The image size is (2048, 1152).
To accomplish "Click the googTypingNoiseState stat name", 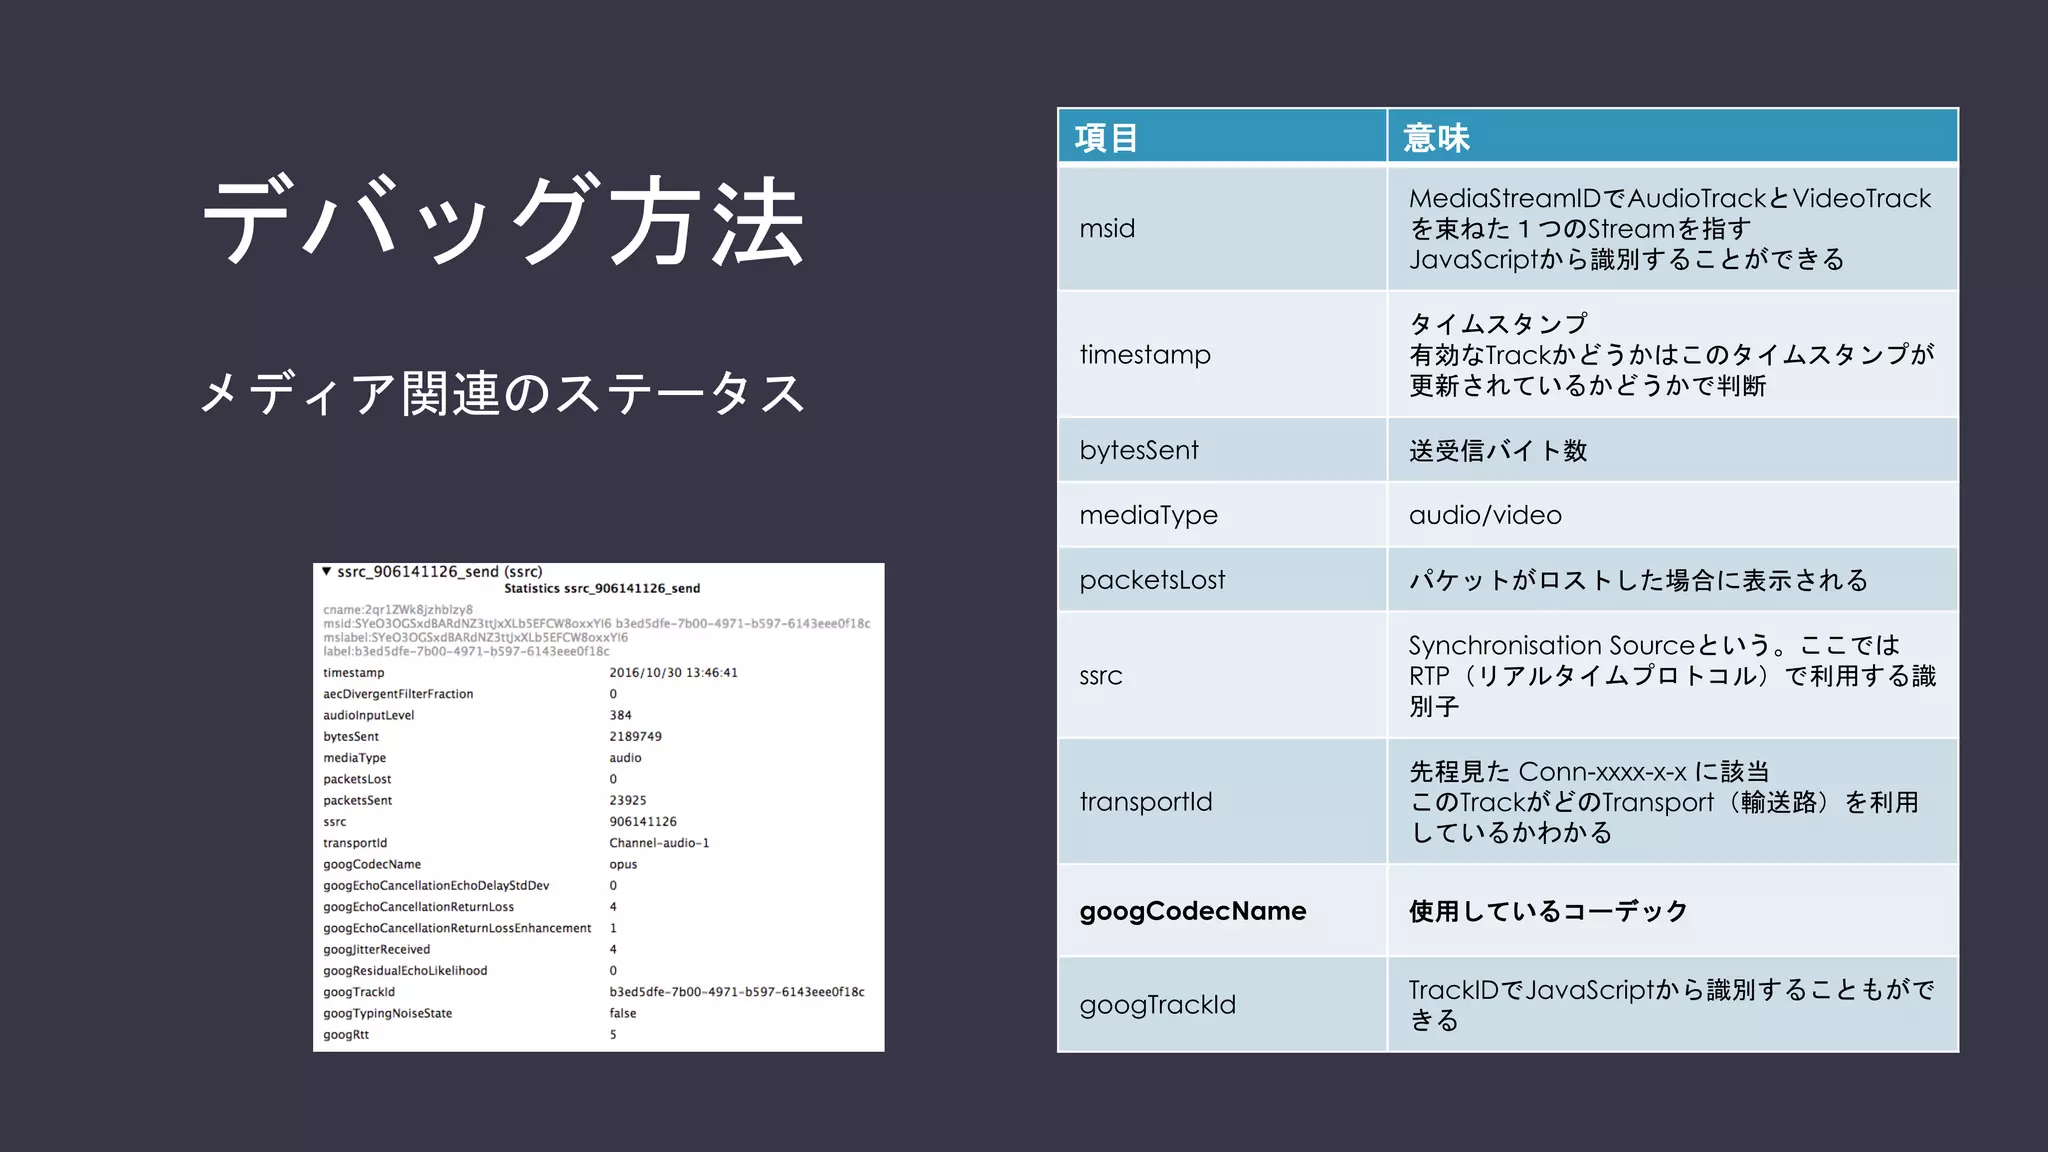I will click(x=387, y=1013).
